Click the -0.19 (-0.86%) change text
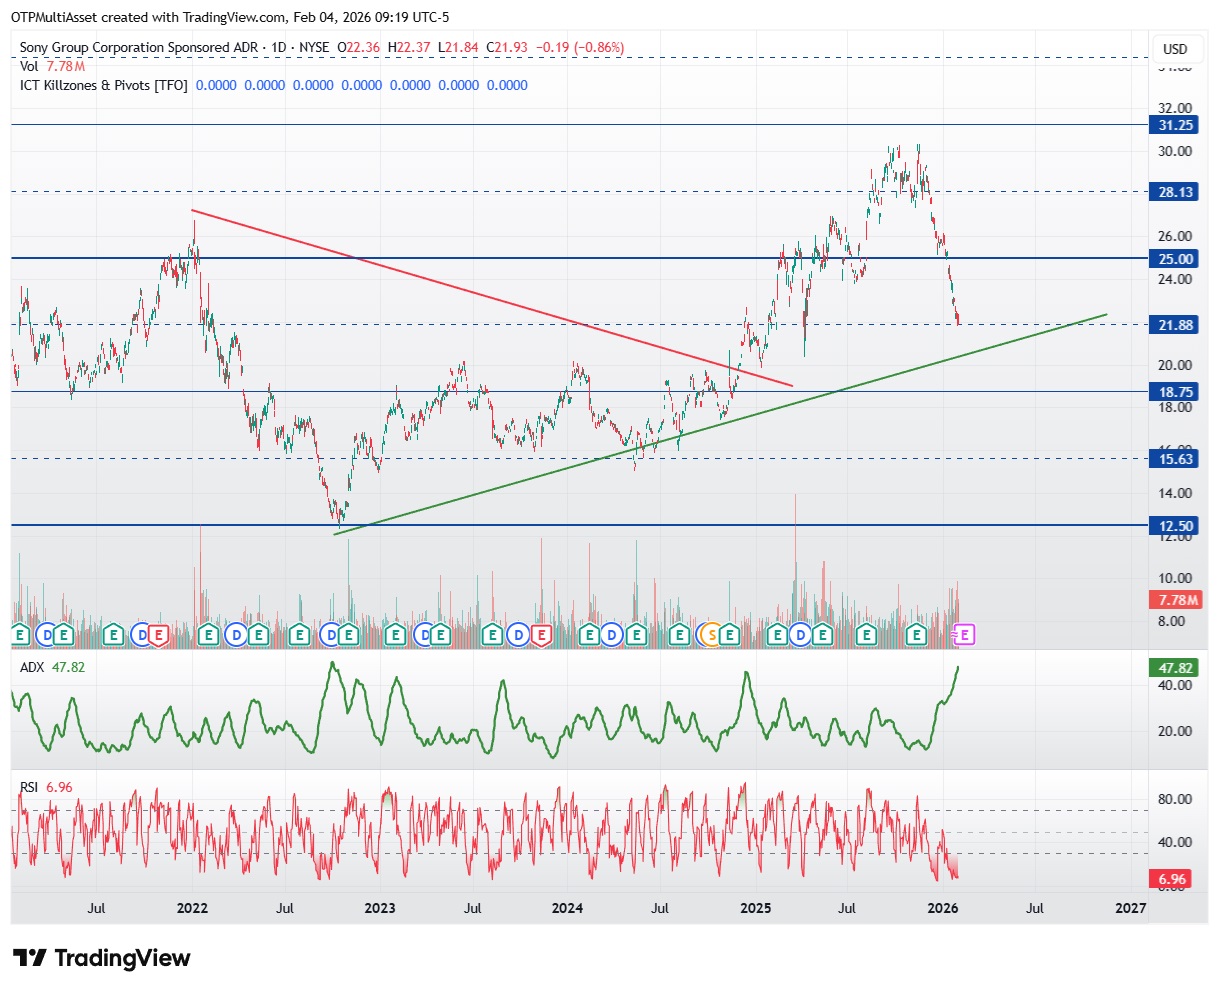 [580, 48]
